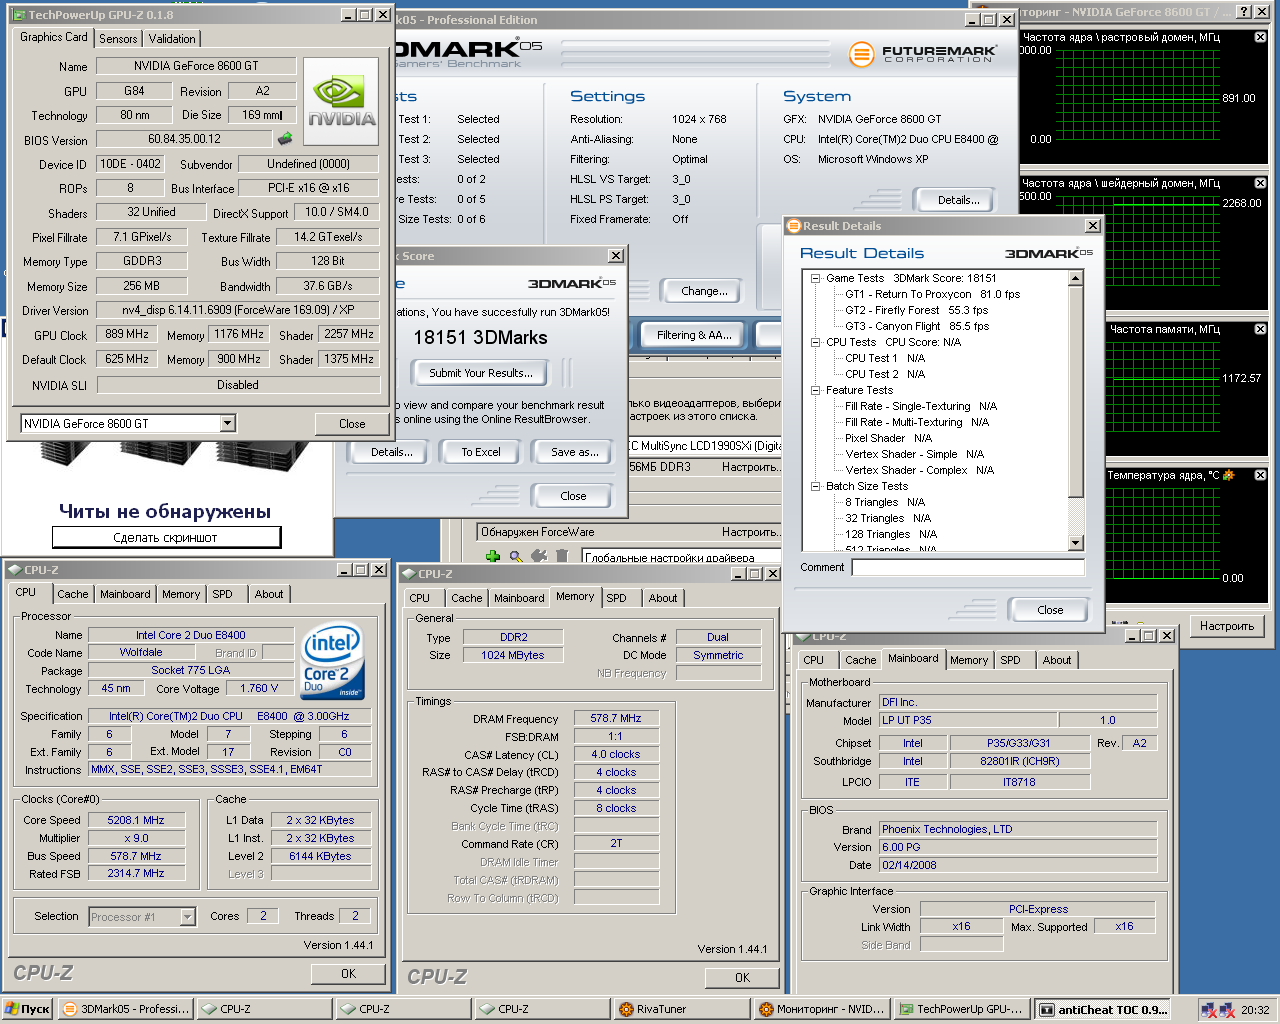
Task: Click OK in the left CPU-Z window
Action: (x=348, y=973)
